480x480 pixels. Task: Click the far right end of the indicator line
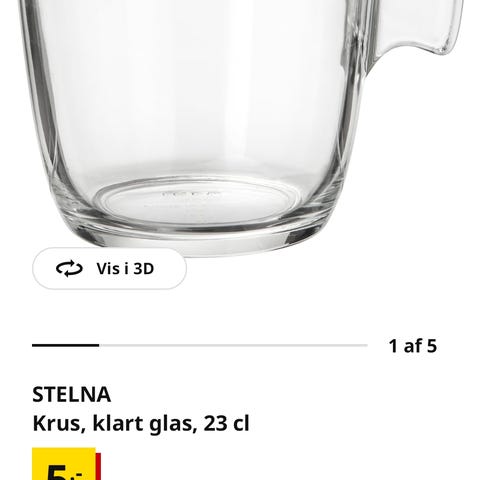coord(365,345)
